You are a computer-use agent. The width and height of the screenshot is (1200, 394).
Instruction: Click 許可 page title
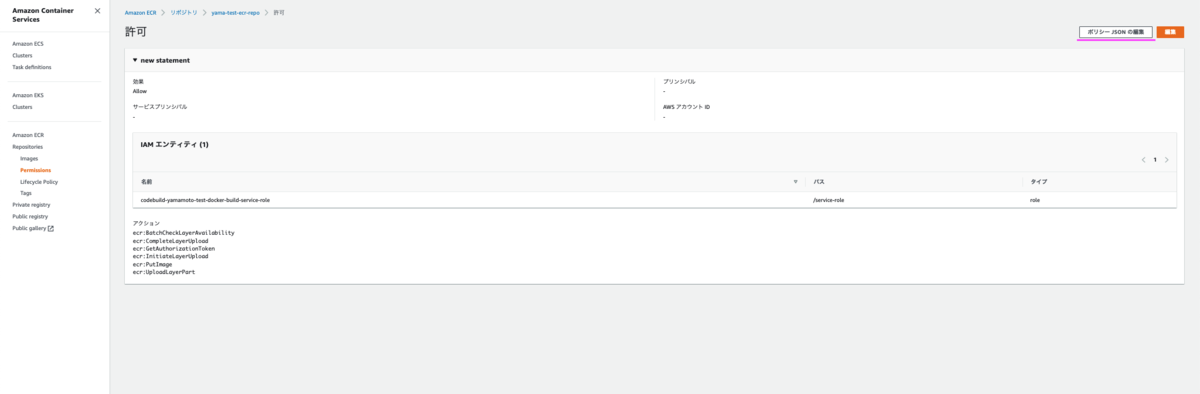(x=136, y=32)
